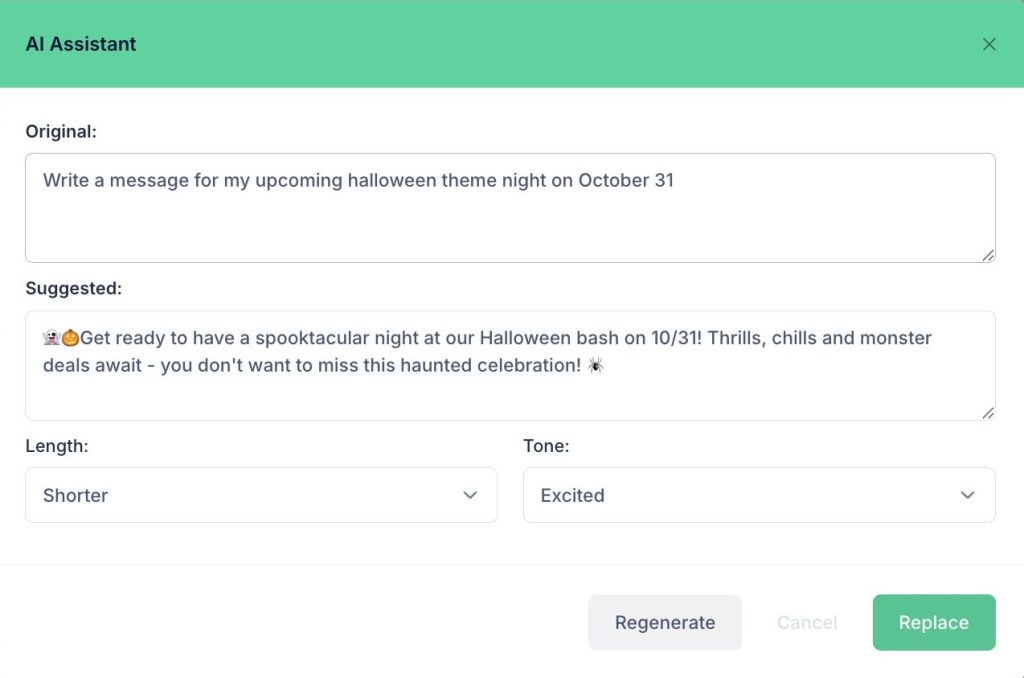The image size is (1024, 678).
Task: Expand Tone options via its chevron arrow
Action: click(x=967, y=495)
